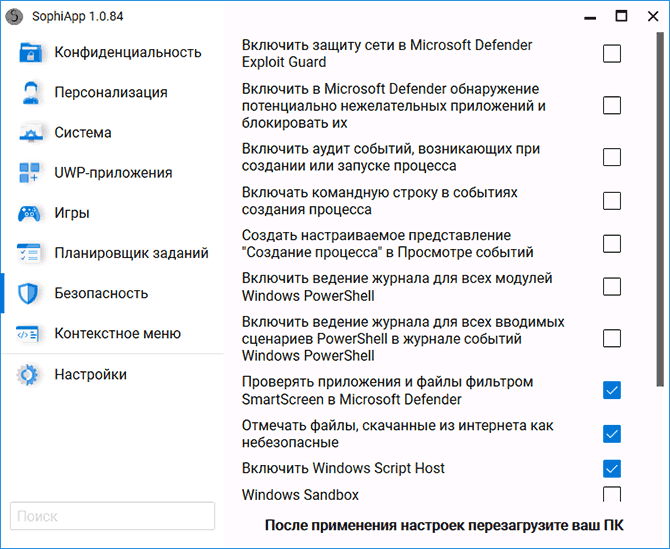Close the SophiApp window
Screen dimensions: 670x549
[x=653, y=16]
